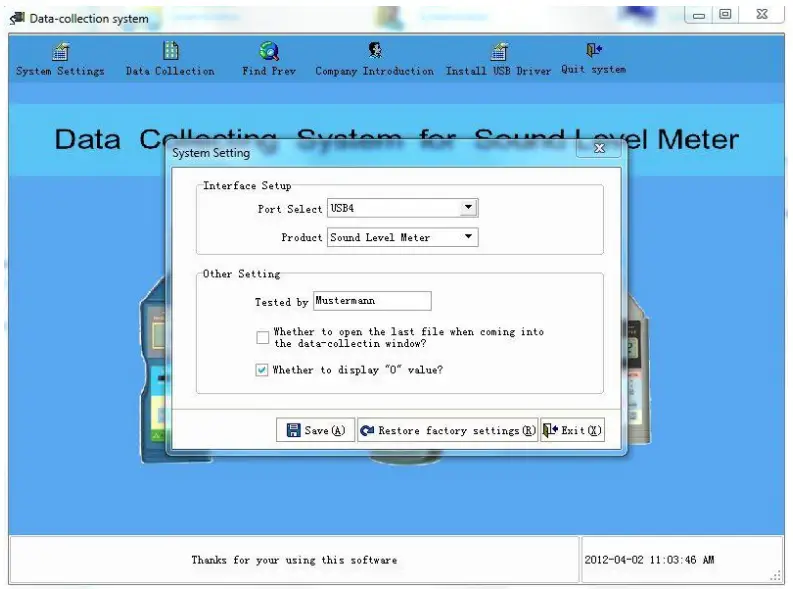Click the date and time status panel
The image size is (793, 589).
pos(682,560)
